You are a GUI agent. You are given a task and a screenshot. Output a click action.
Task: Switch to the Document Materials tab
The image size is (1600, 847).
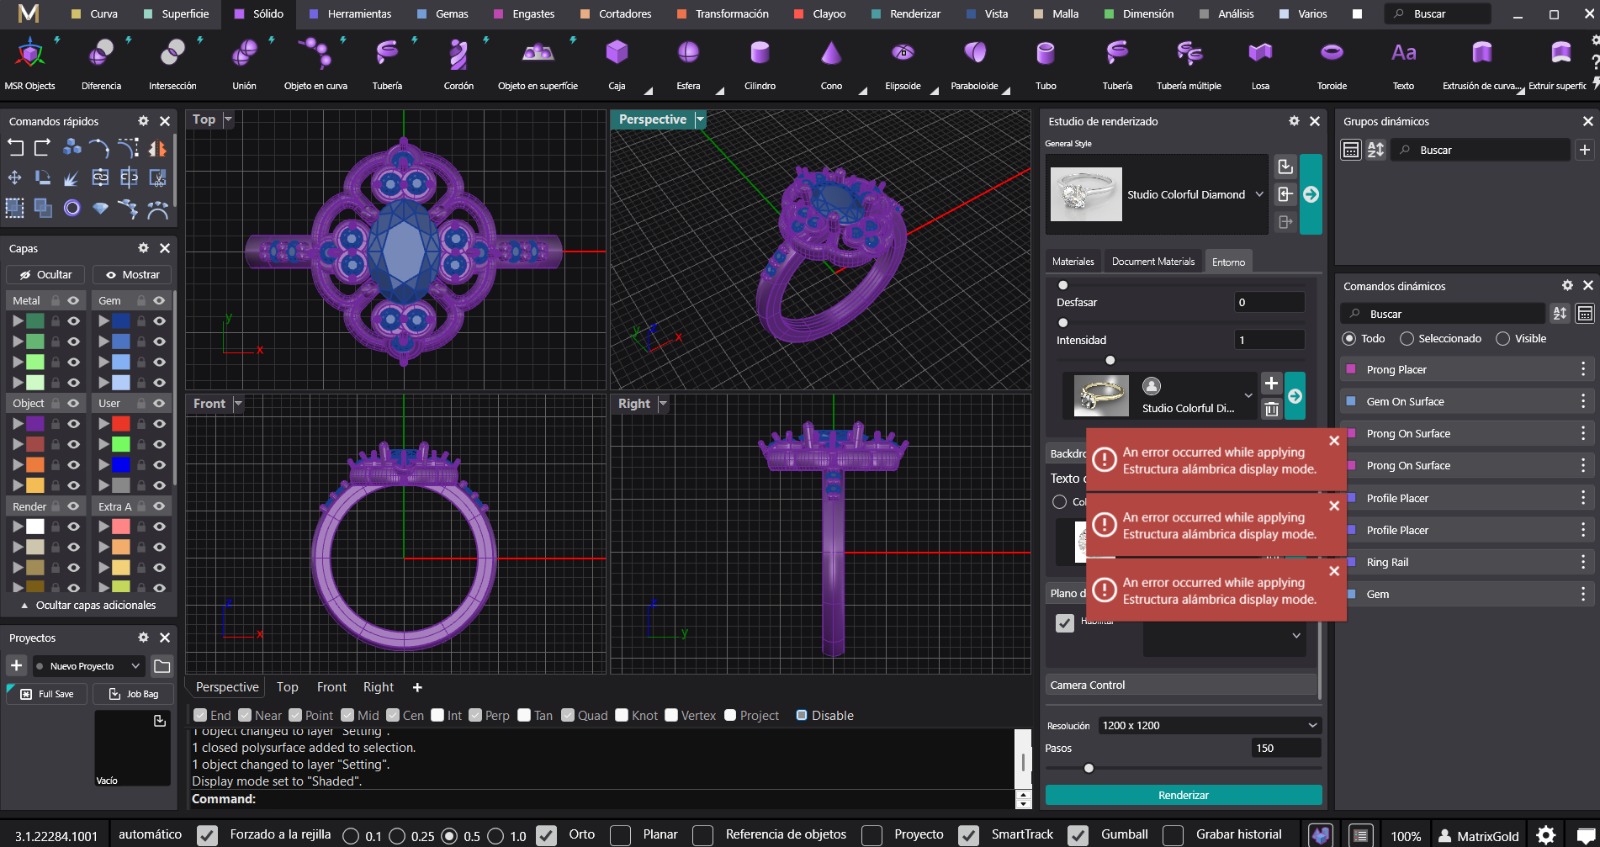[x=1153, y=262]
